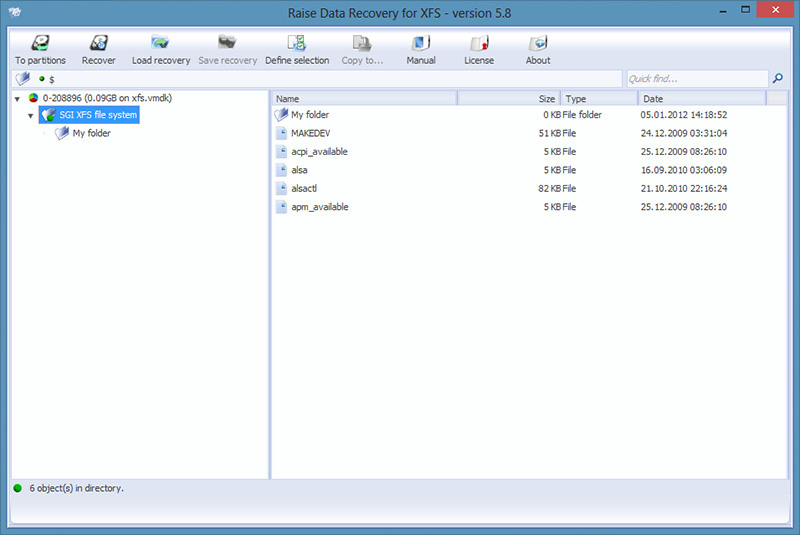Select the Copy to... toolbar icon
Viewport: 800px width, 535px height.
tap(362, 43)
